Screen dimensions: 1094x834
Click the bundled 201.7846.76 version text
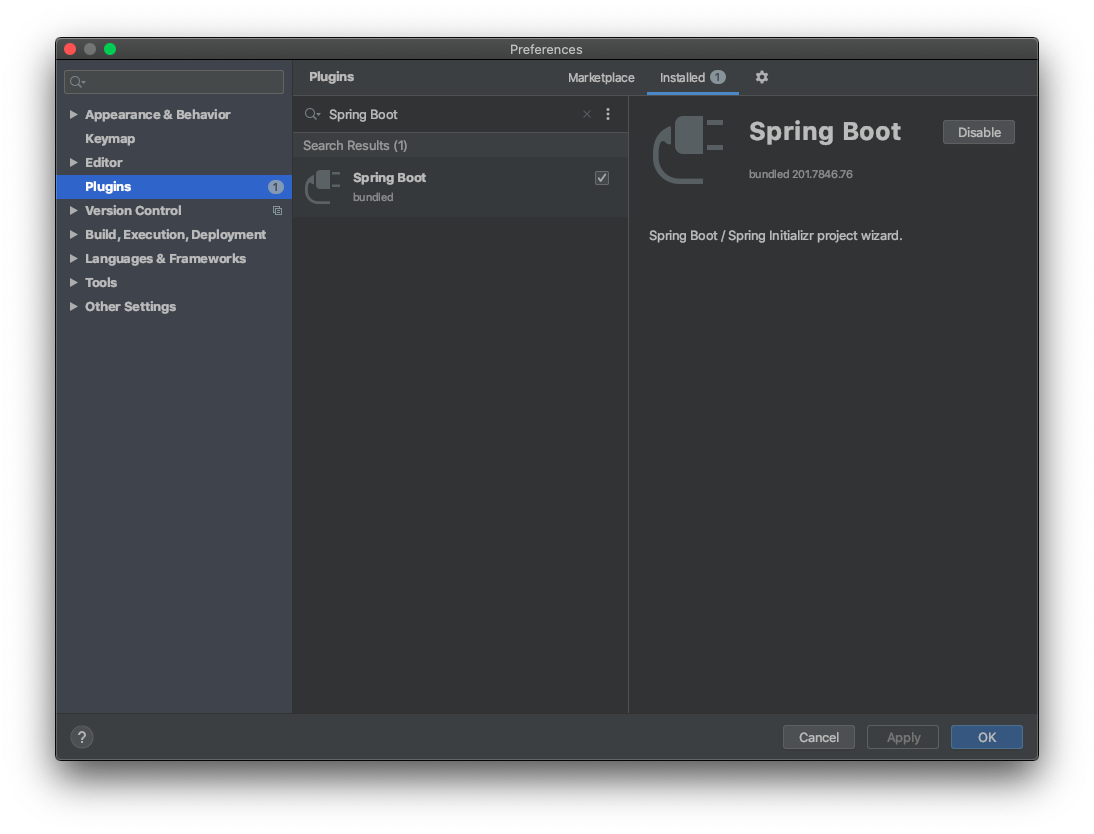[800, 174]
